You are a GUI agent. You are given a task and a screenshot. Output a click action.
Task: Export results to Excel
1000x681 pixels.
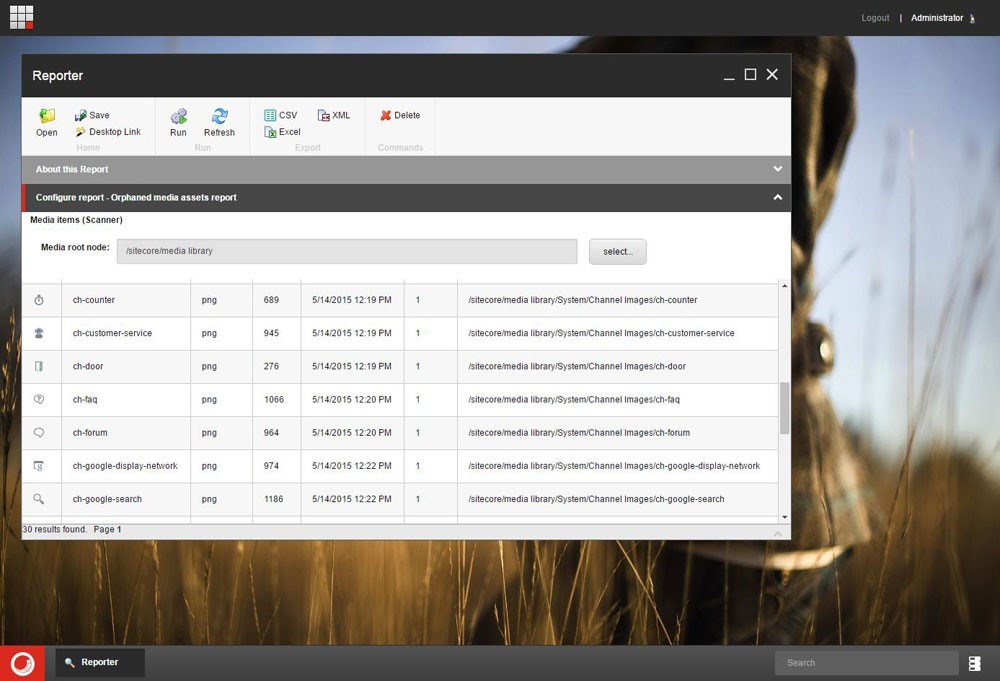click(x=282, y=132)
